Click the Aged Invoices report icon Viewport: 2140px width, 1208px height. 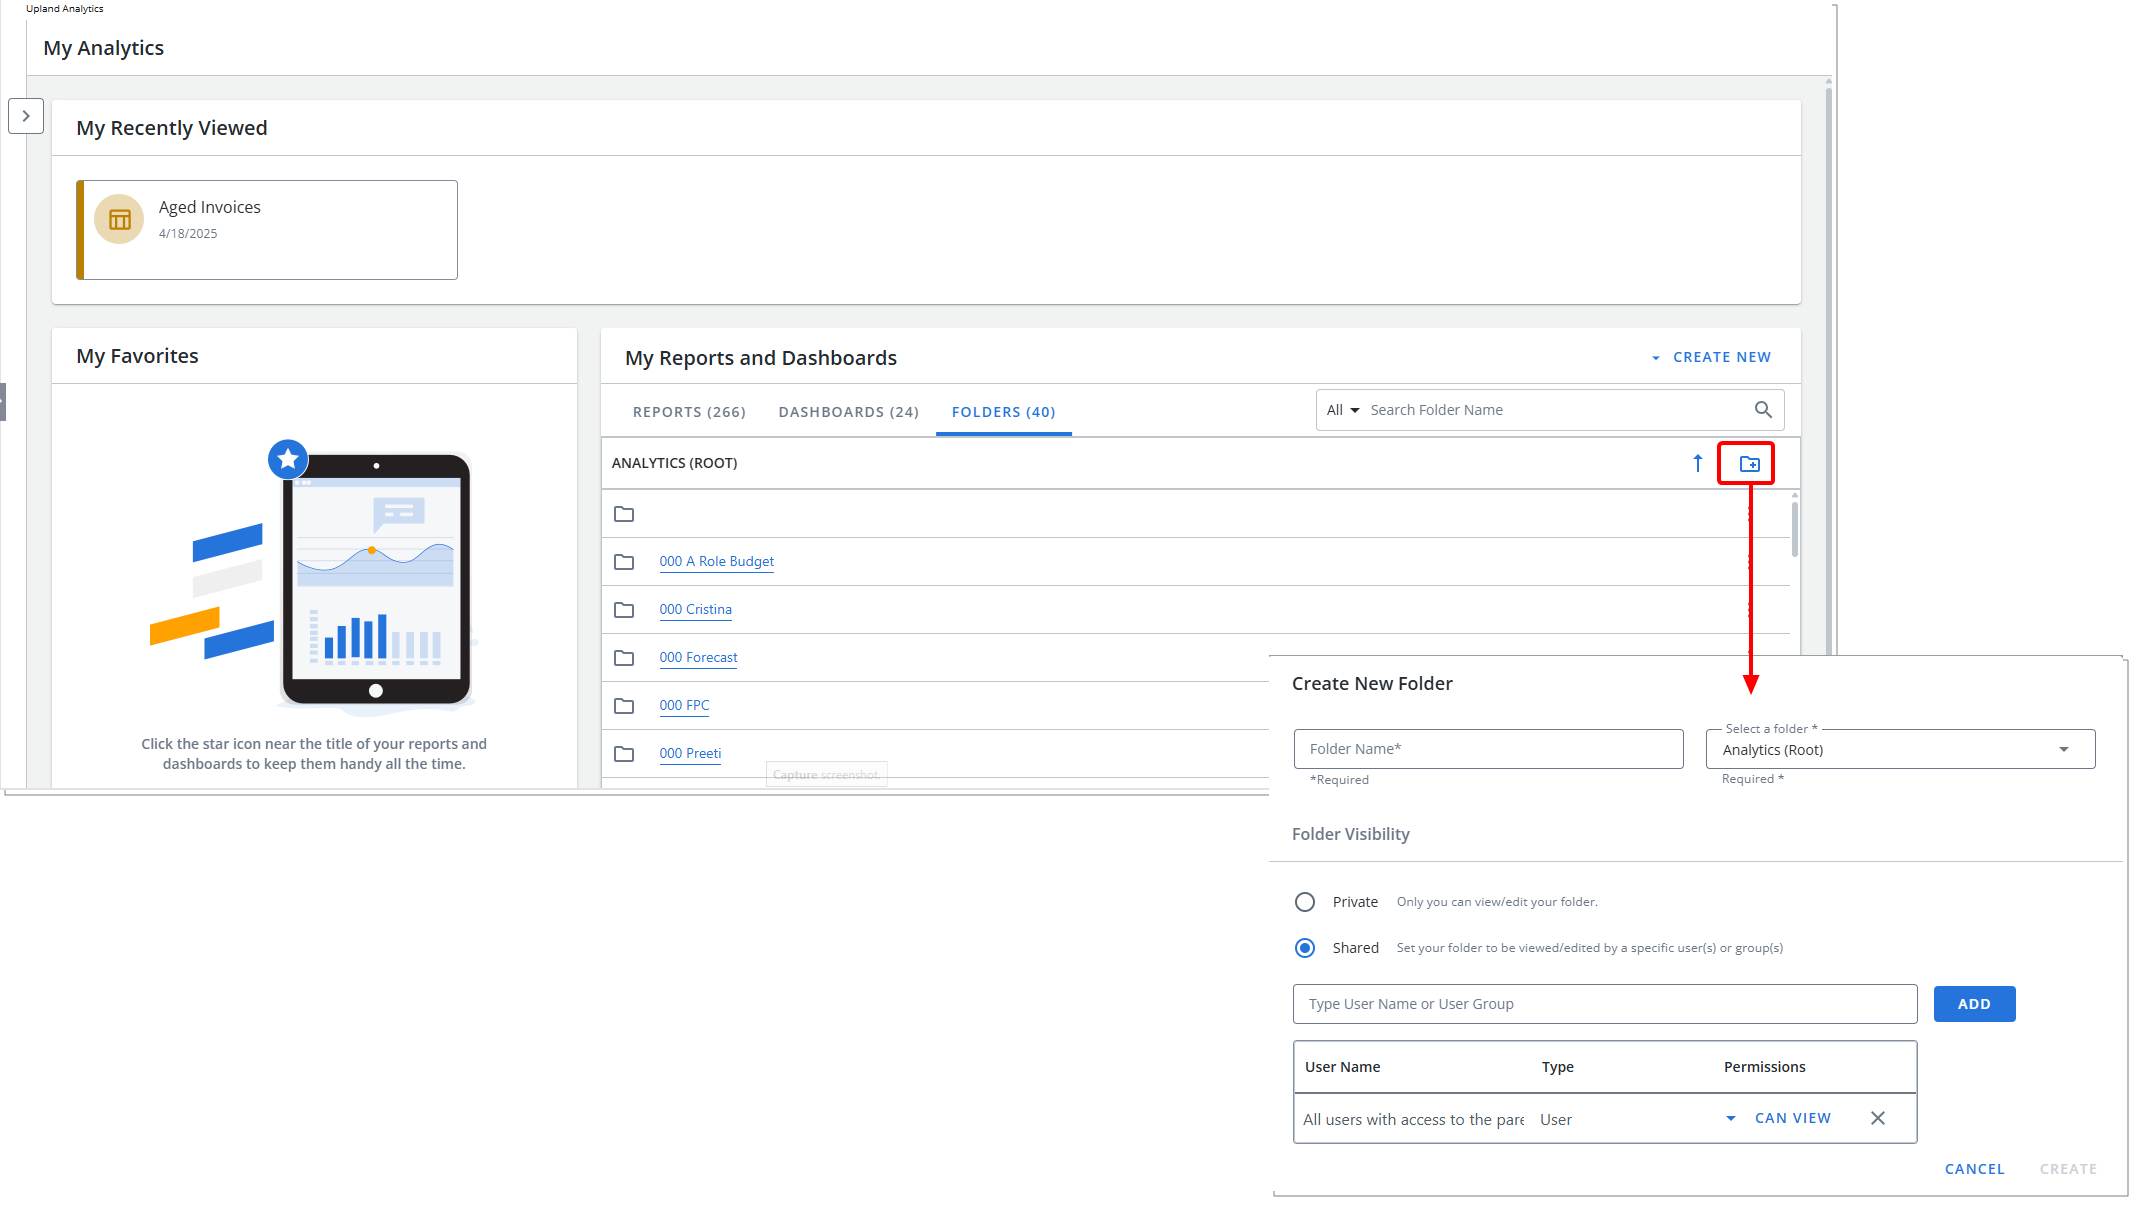click(119, 219)
